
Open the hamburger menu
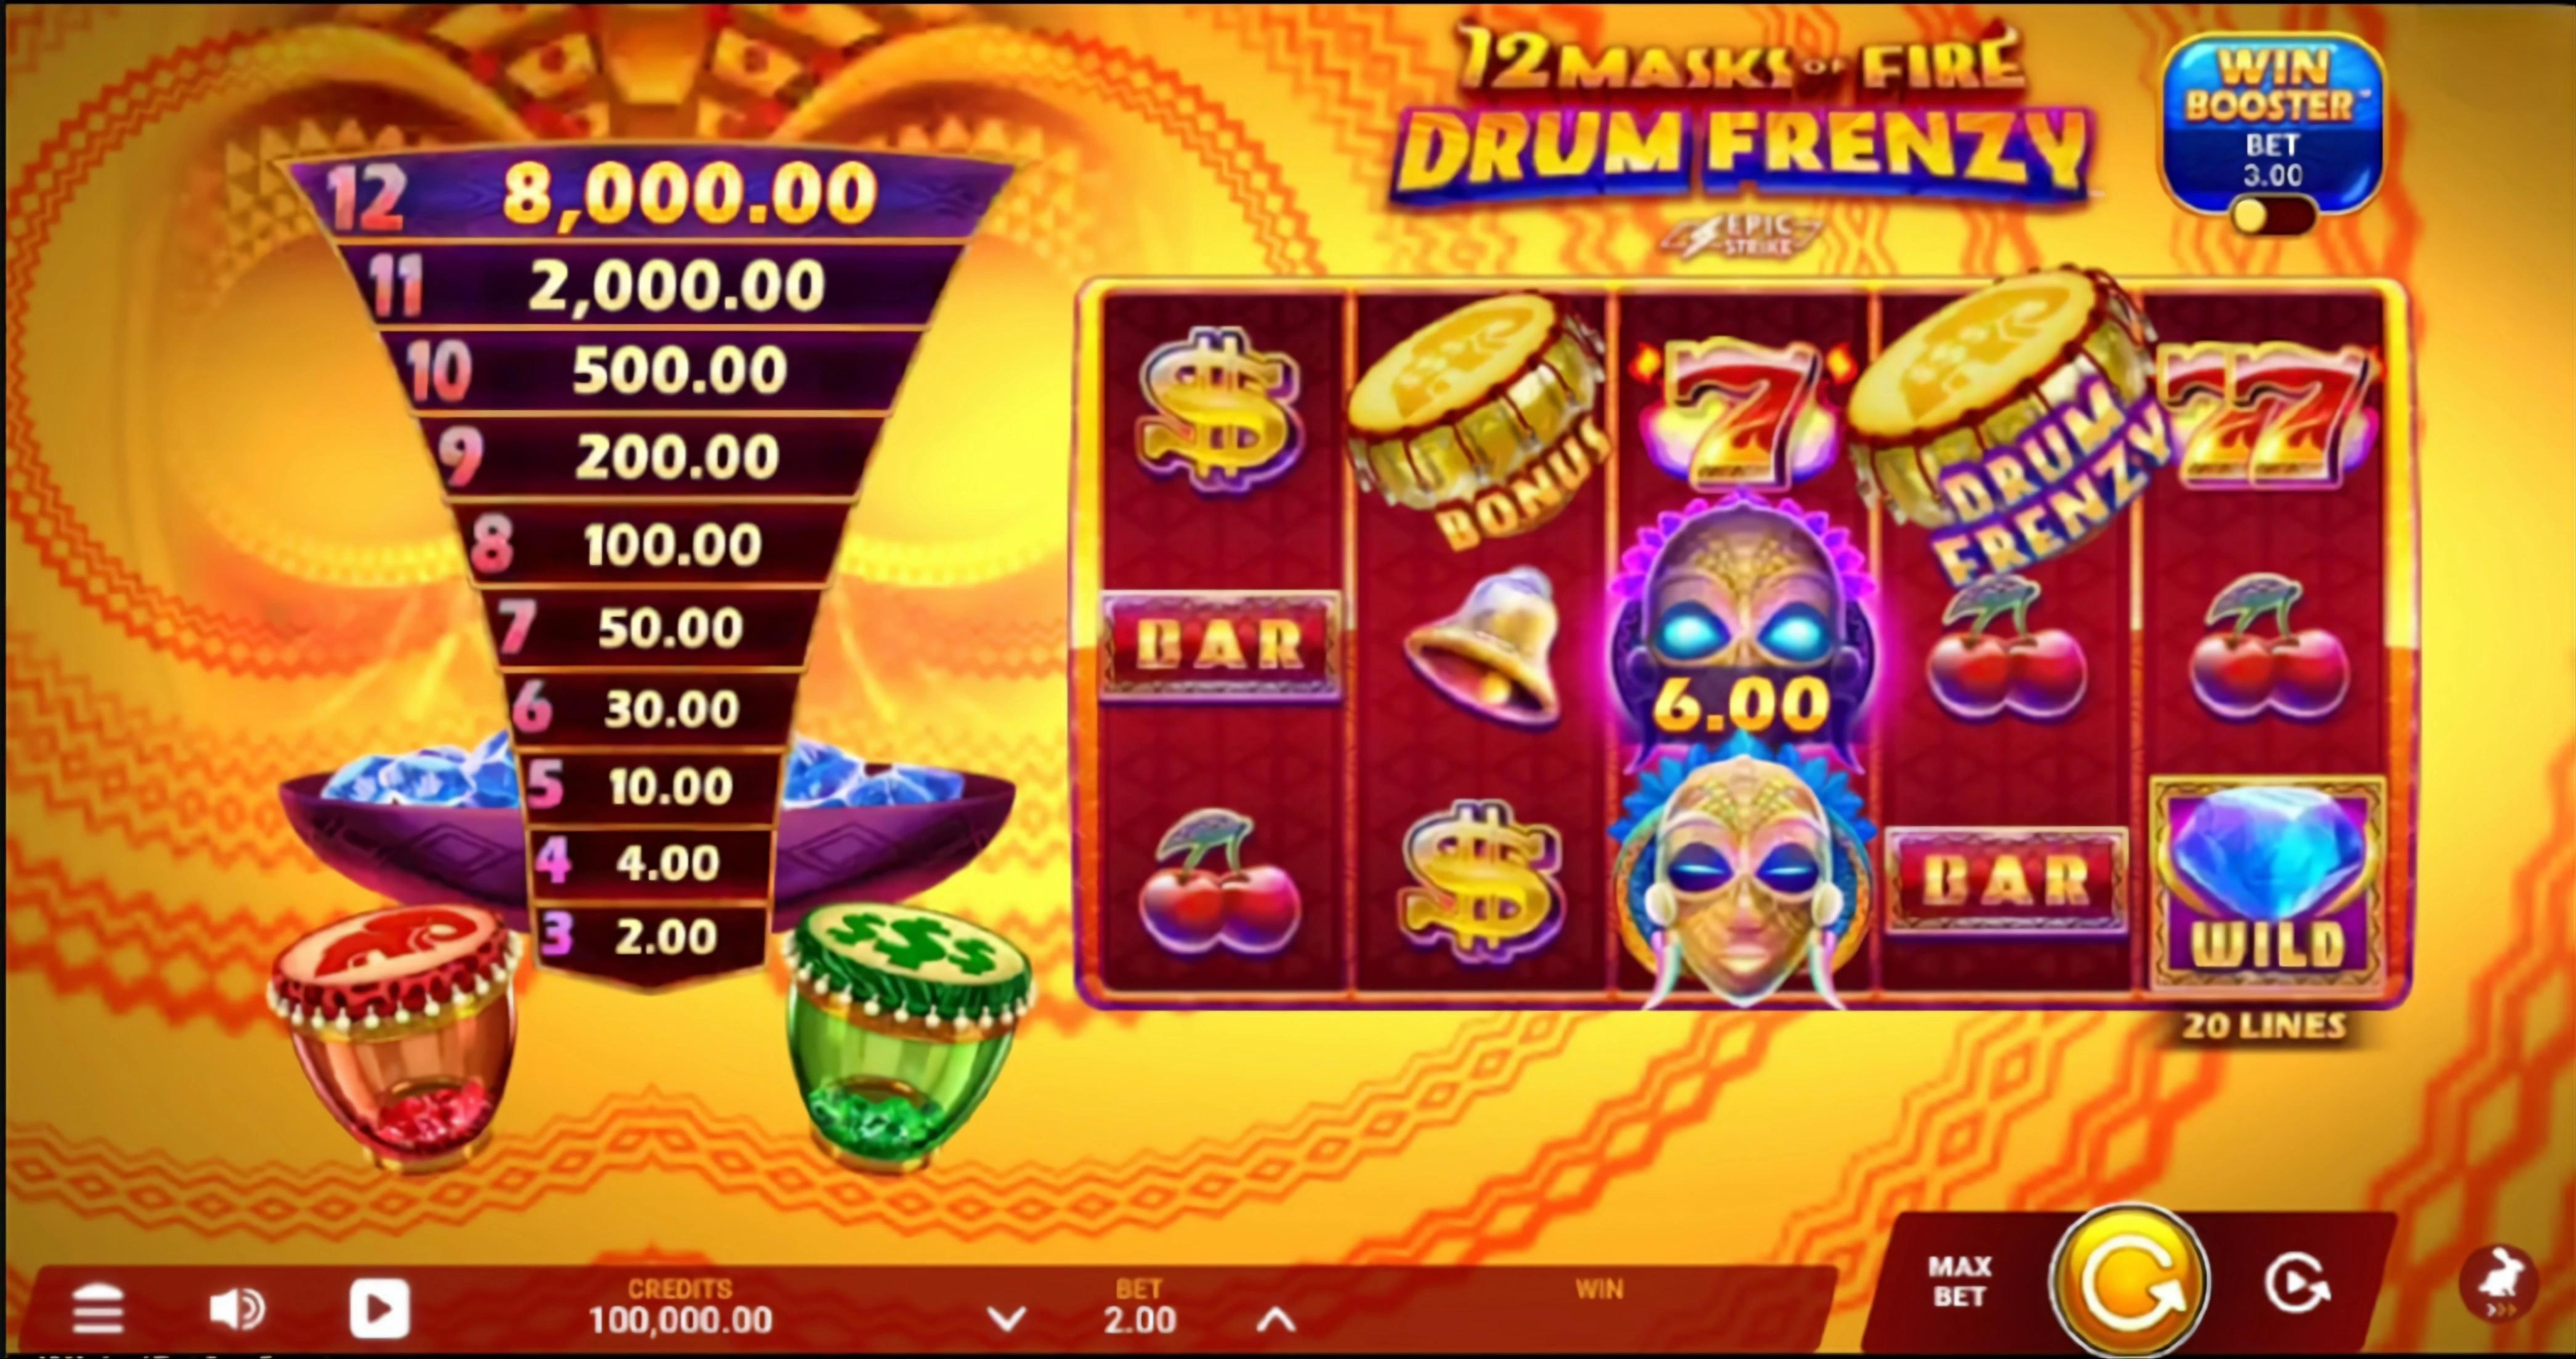pyautogui.click(x=98, y=1310)
